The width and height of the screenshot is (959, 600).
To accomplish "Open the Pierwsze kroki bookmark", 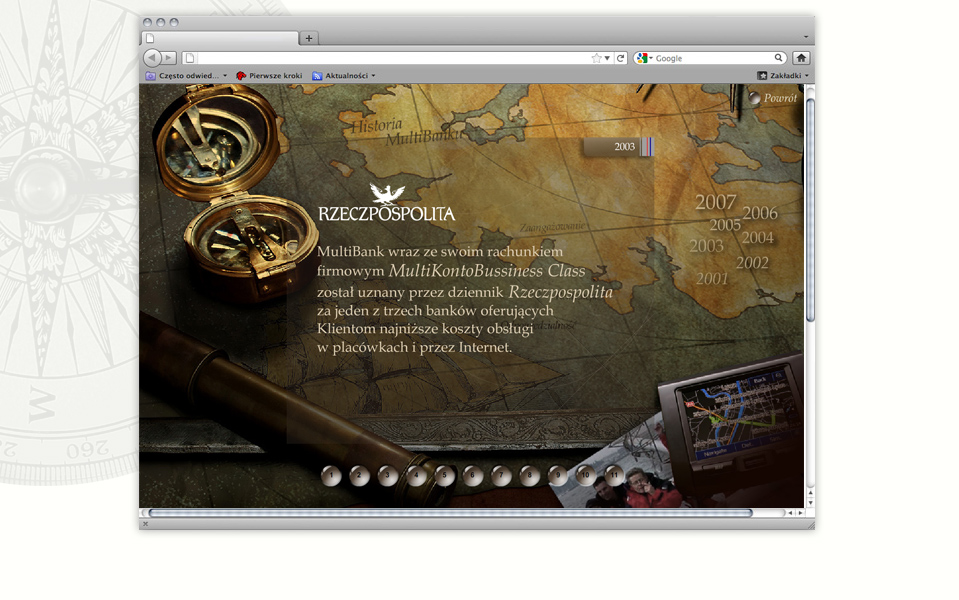I will point(269,76).
